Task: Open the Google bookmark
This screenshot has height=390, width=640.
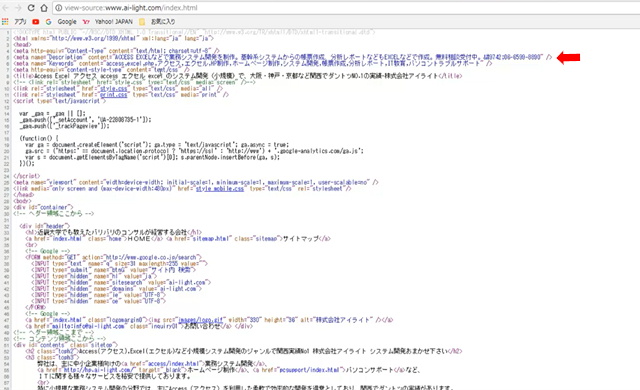Action: (61, 22)
